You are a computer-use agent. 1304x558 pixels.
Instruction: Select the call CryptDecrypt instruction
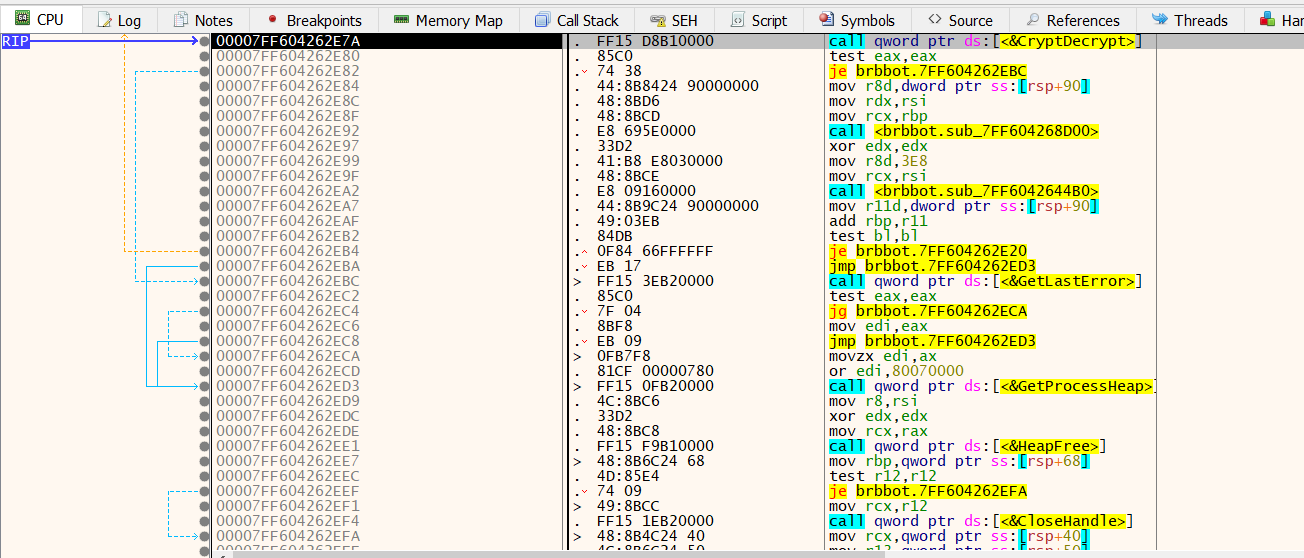click(x=984, y=41)
